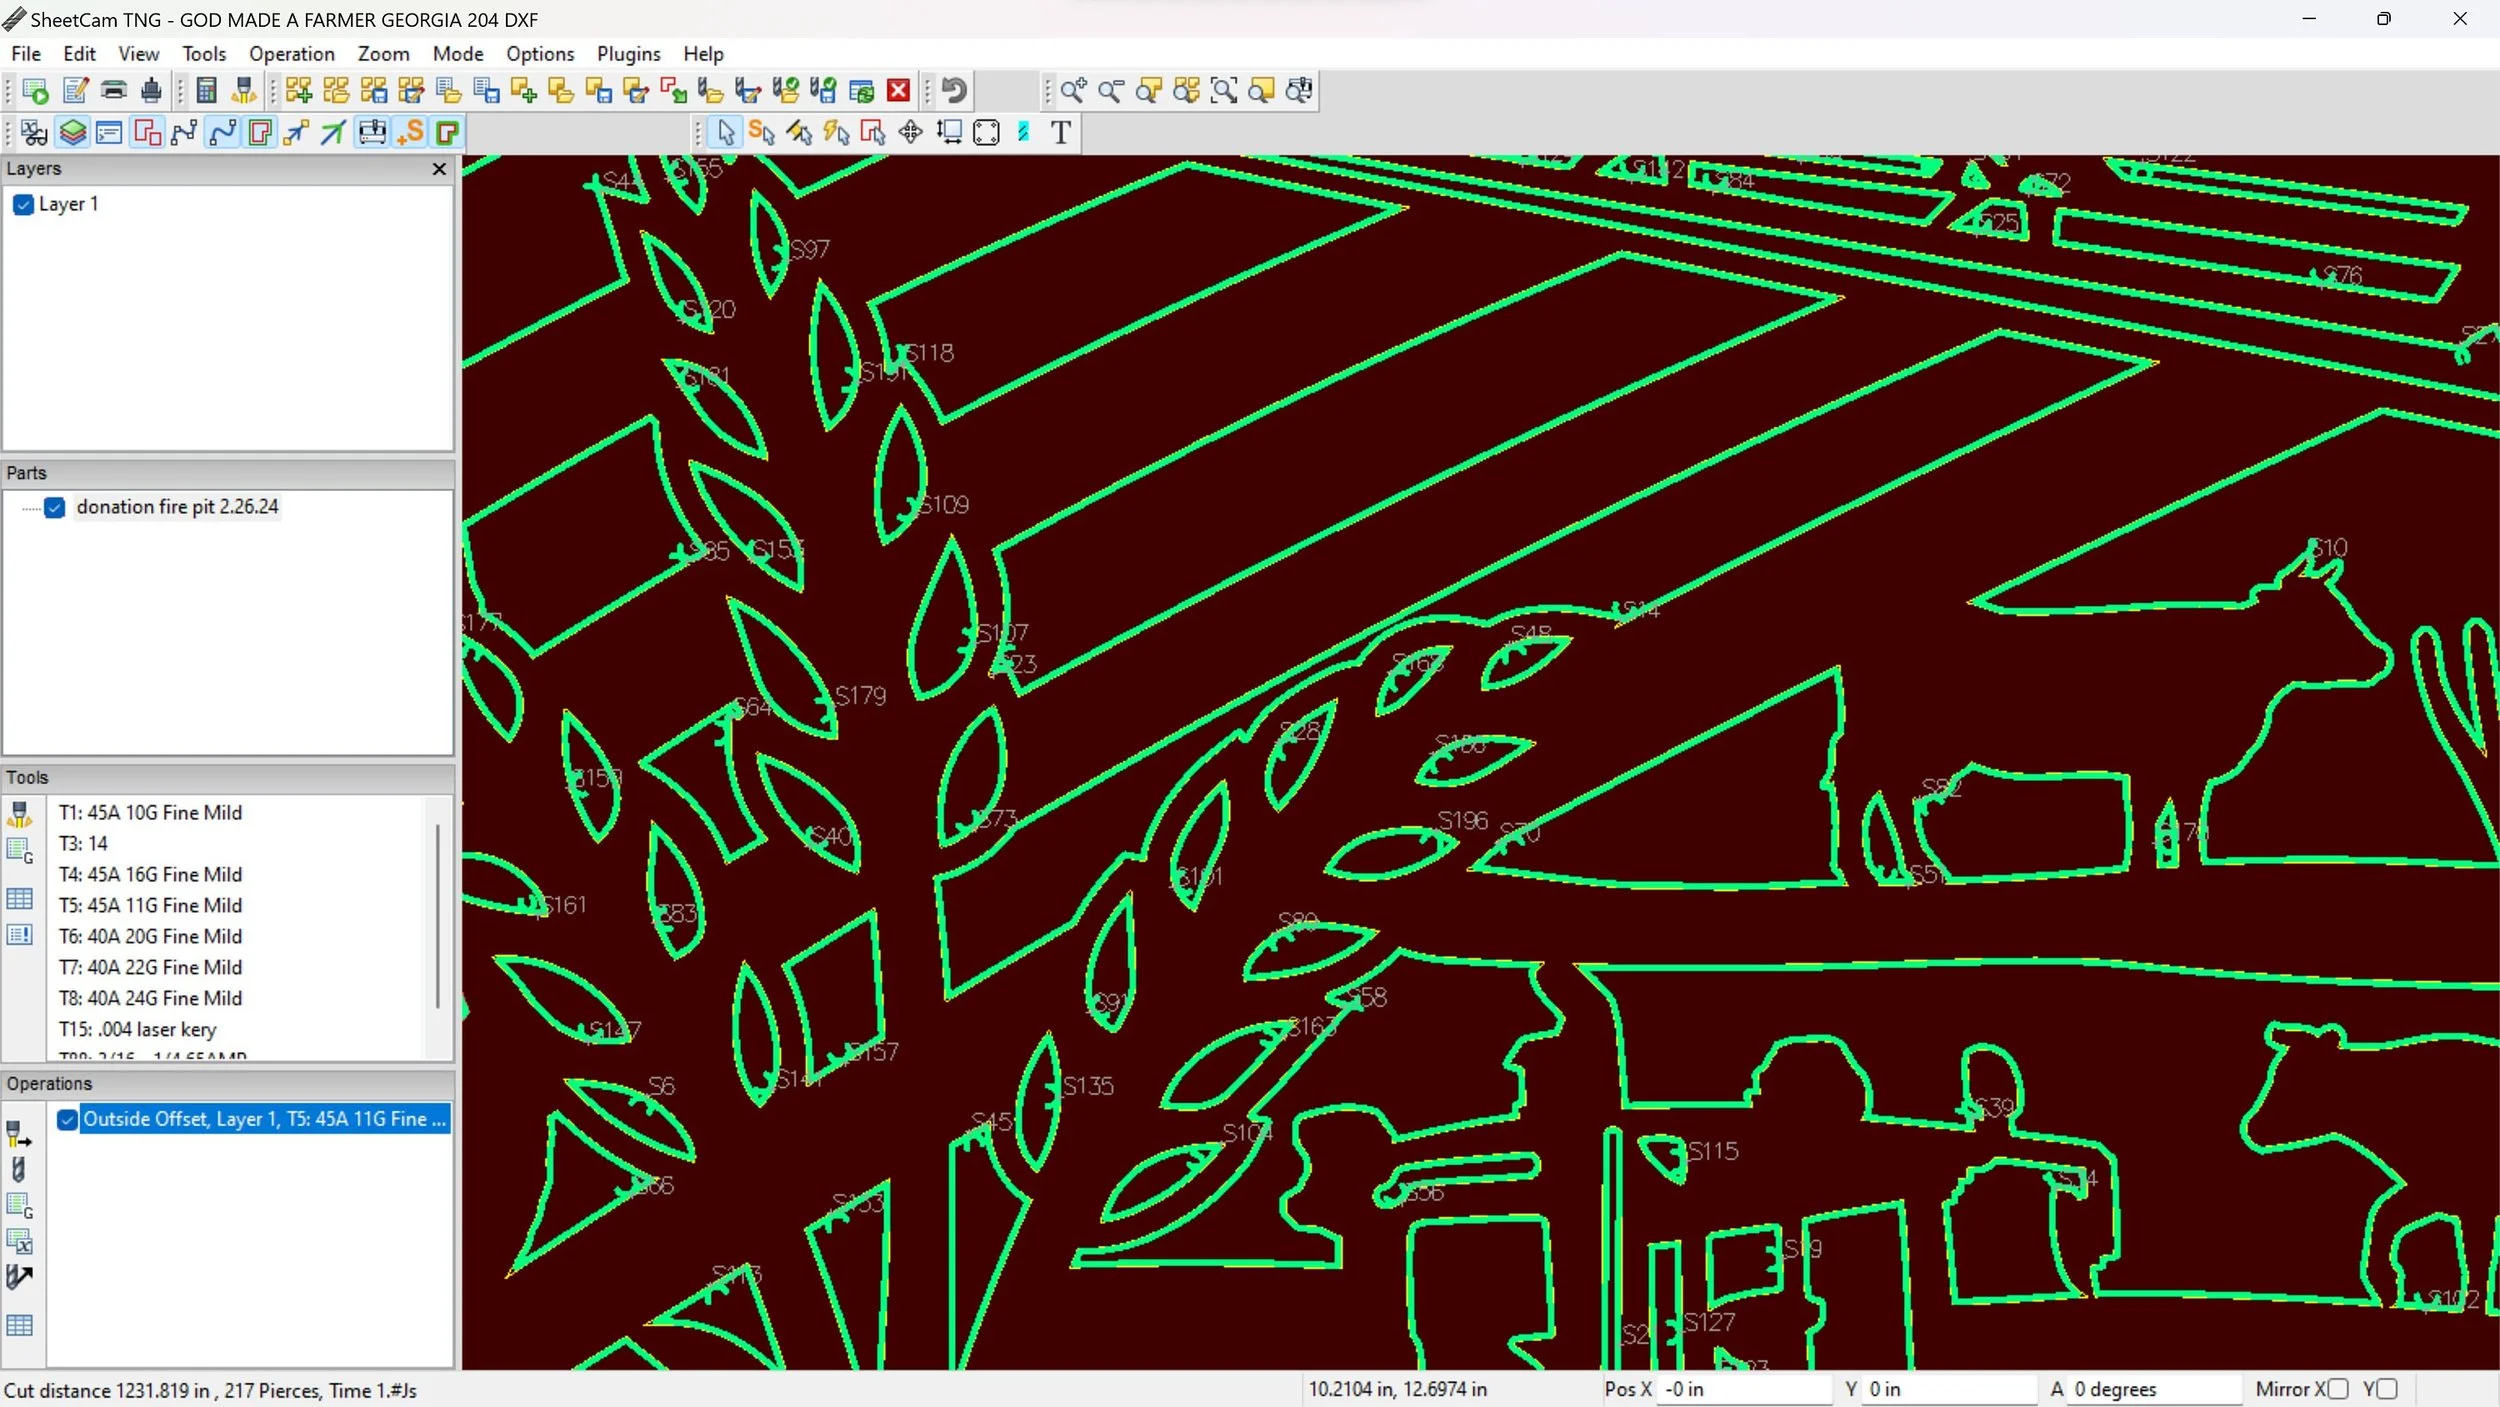Click the Pos X input field
Screen dimensions: 2500x1407
pyautogui.click(x=1743, y=1389)
